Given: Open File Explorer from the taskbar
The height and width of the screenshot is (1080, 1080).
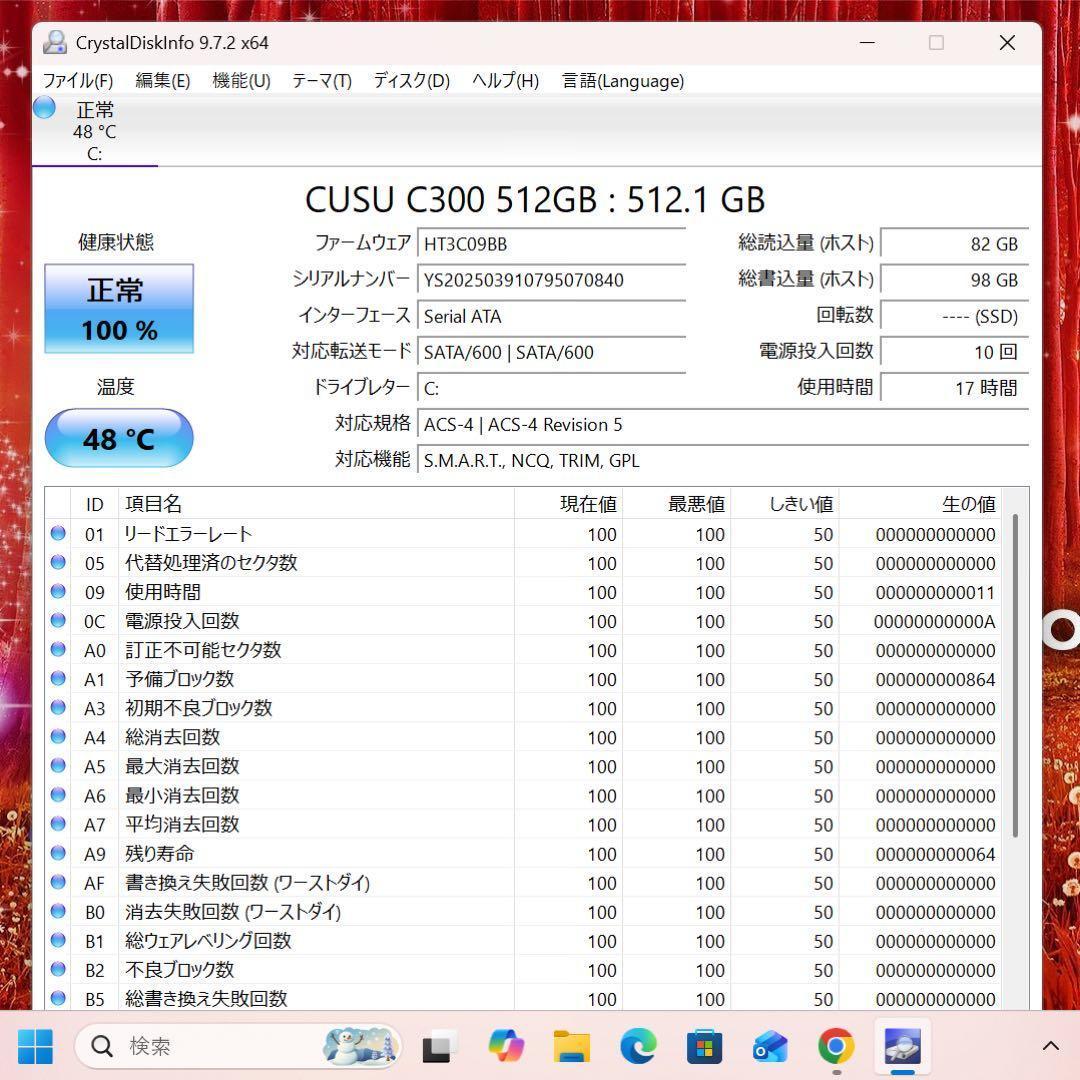Looking at the screenshot, I should [x=570, y=1046].
